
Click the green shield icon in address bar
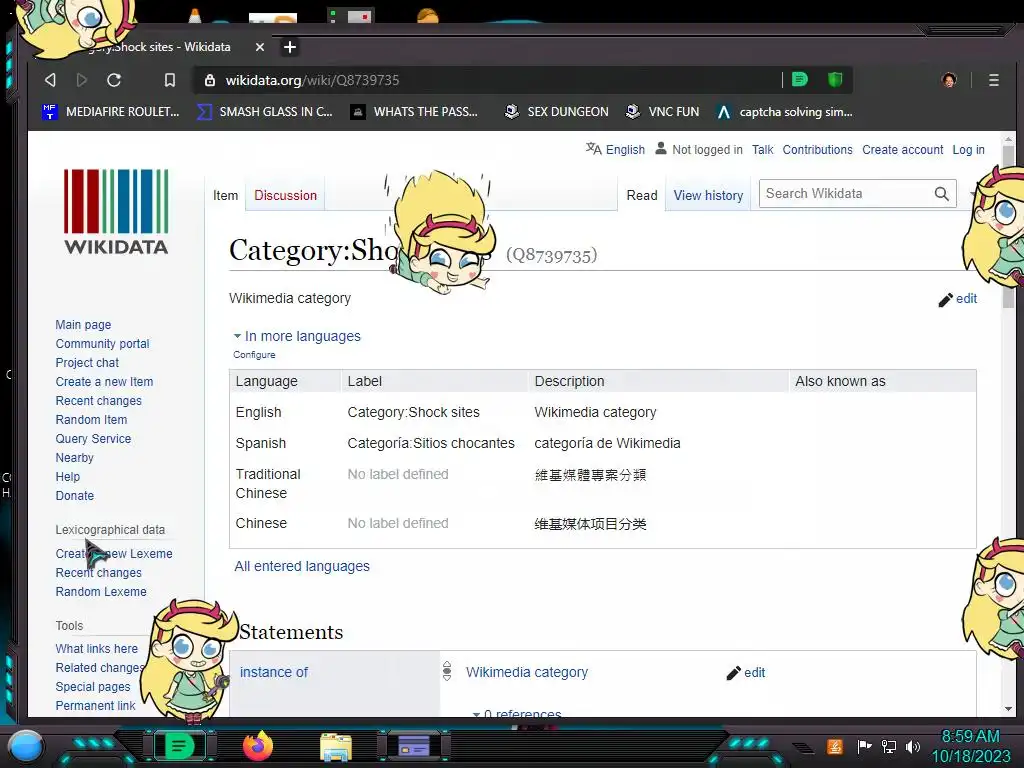point(835,80)
